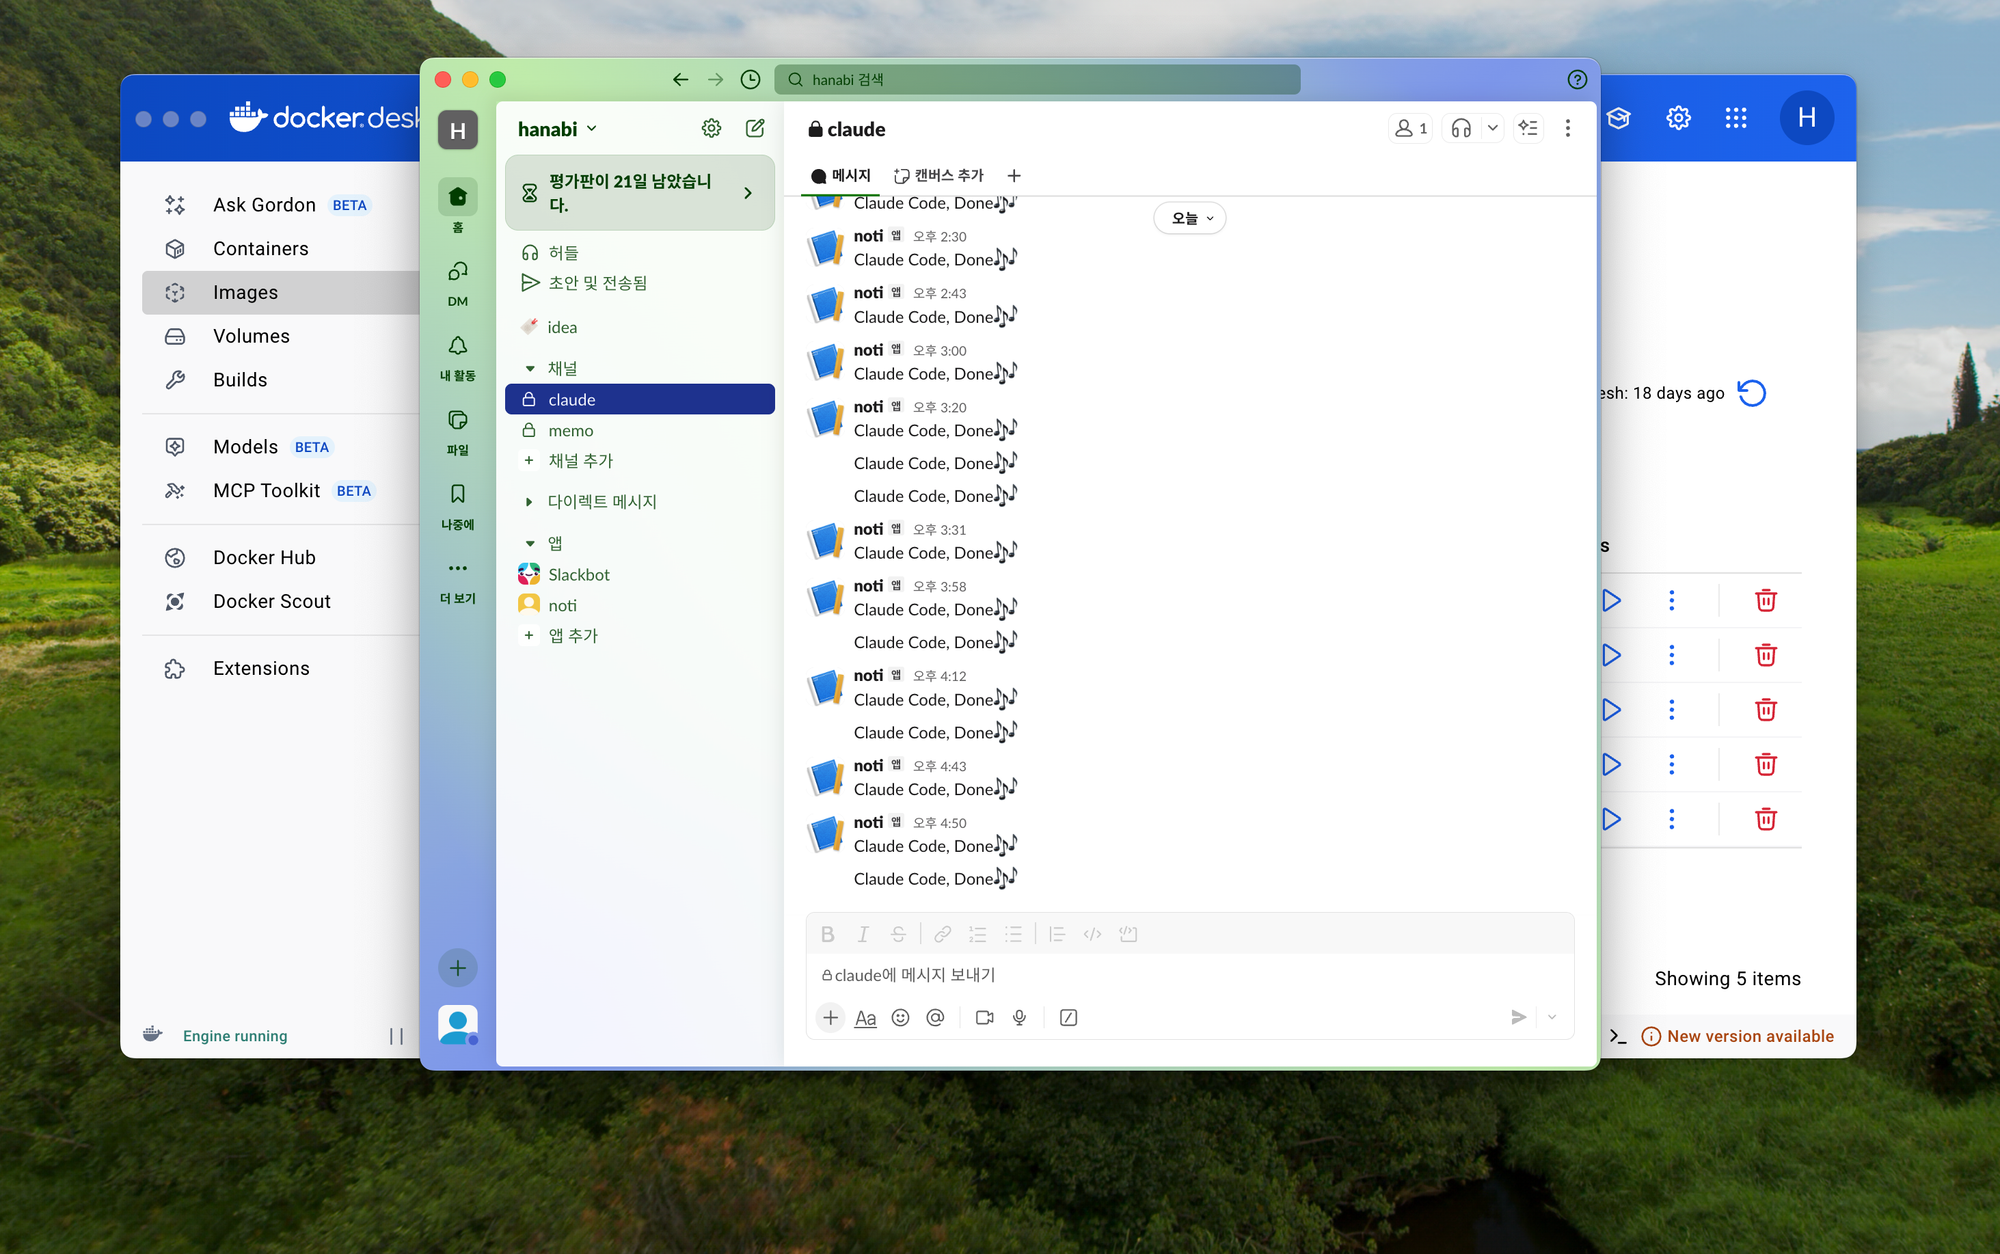Open Slack help question mark
Image resolution: width=2000 pixels, height=1254 pixels.
pos(1577,79)
